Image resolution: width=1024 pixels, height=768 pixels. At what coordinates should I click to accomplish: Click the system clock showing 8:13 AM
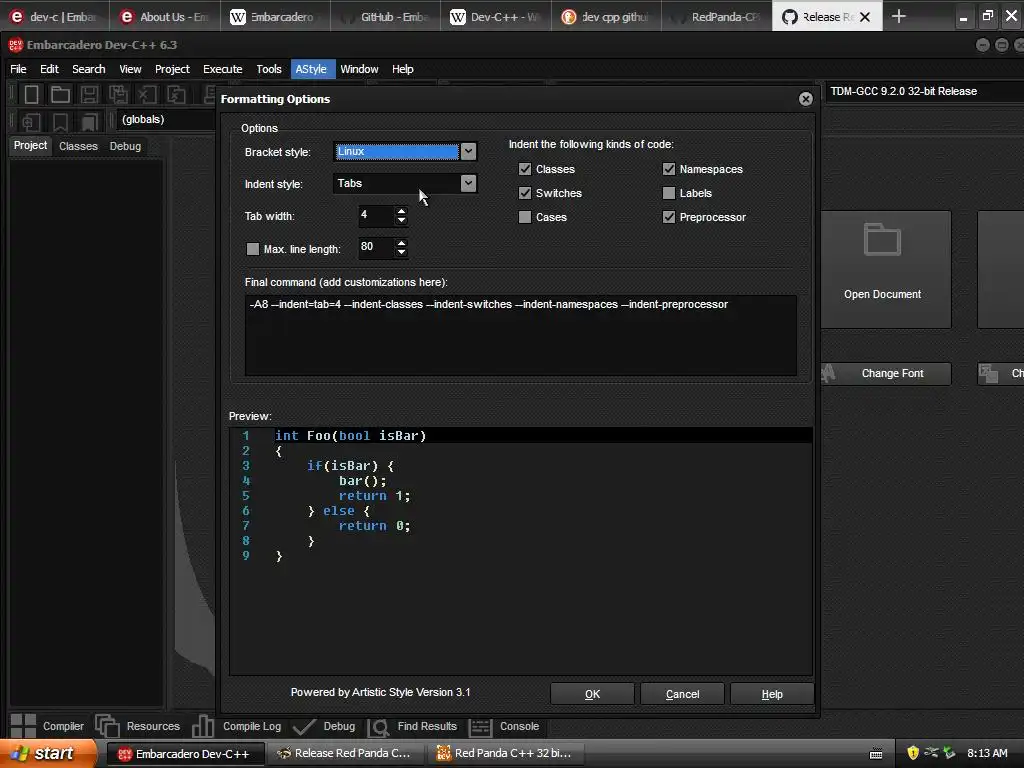987,753
